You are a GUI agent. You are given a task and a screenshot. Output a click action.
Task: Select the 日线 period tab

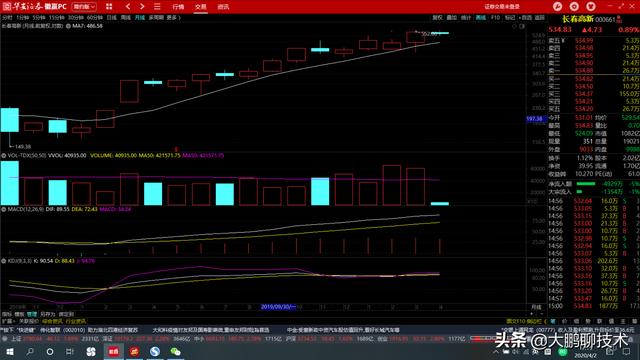111,18
